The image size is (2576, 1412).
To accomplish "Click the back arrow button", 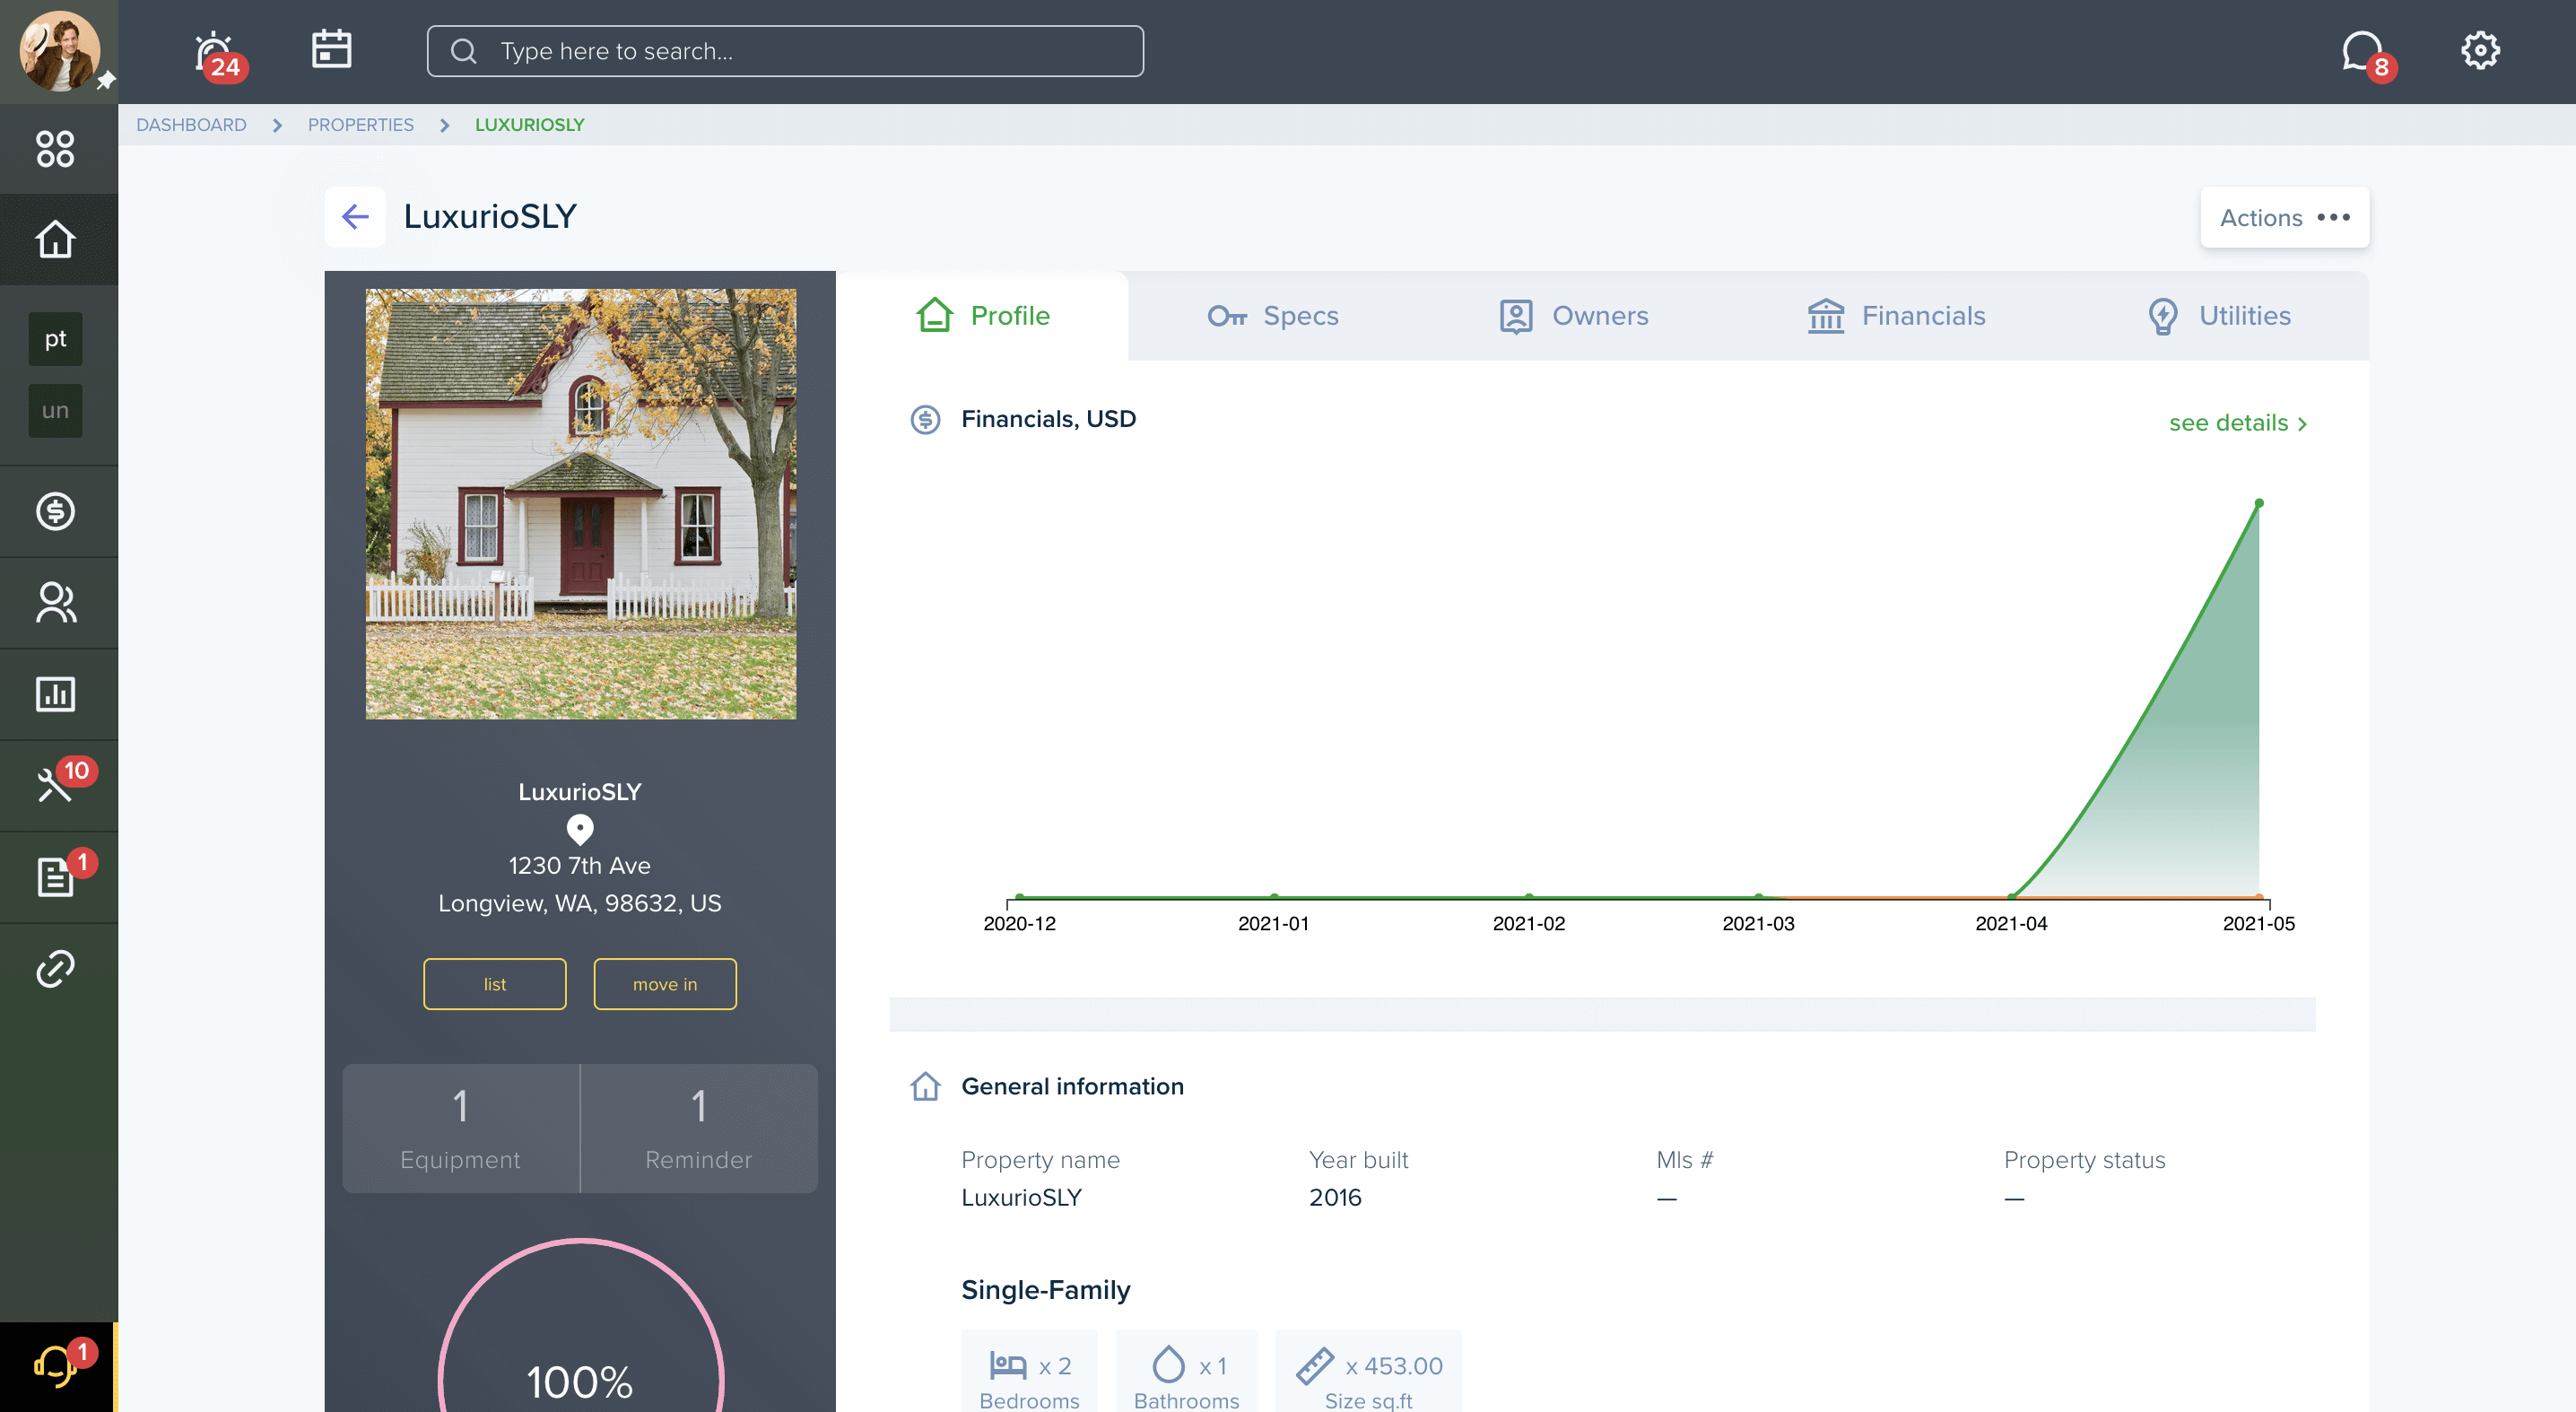I will click(355, 217).
